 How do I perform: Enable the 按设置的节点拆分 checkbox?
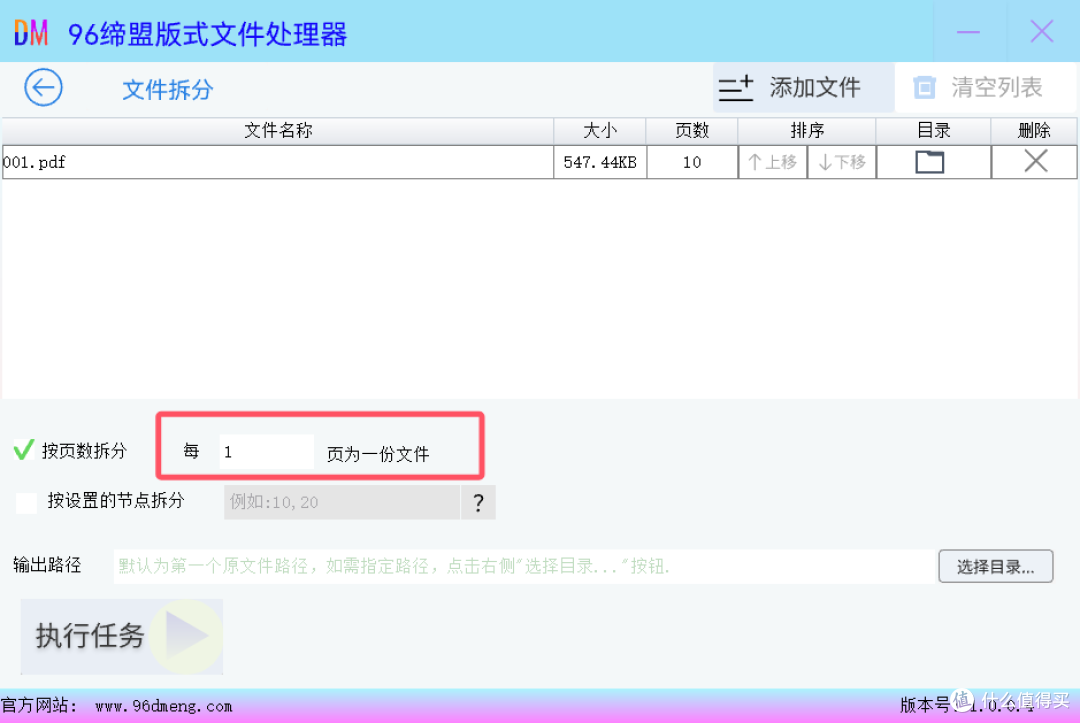pyautogui.click(x=27, y=502)
